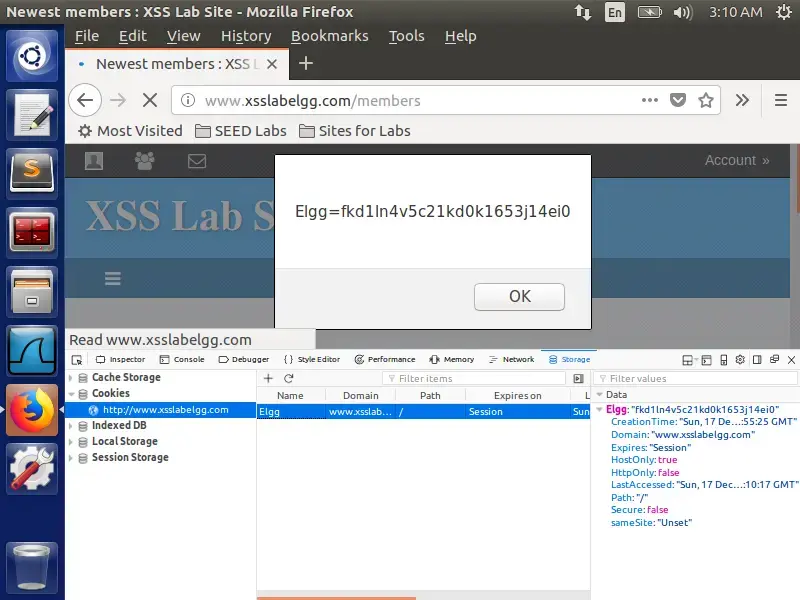800x600 pixels.
Task: Click OK in the cookie alert dialog
Action: (519, 296)
